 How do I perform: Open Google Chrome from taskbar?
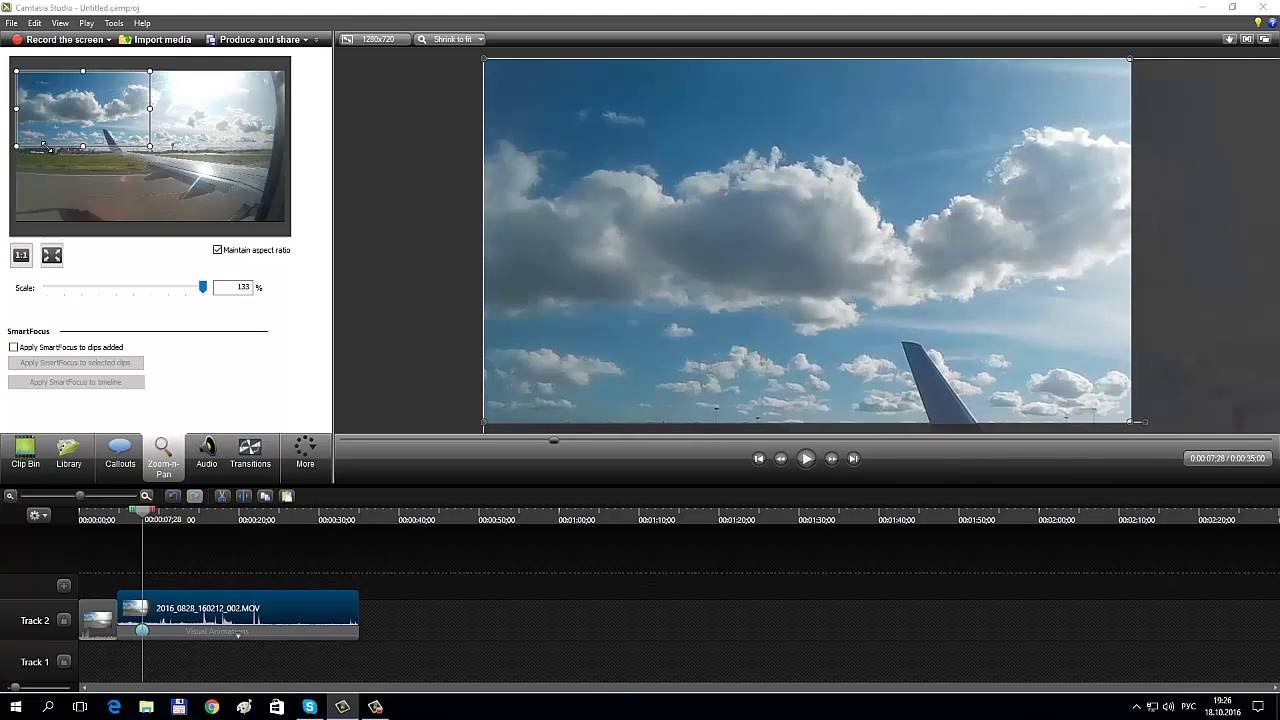click(x=212, y=707)
